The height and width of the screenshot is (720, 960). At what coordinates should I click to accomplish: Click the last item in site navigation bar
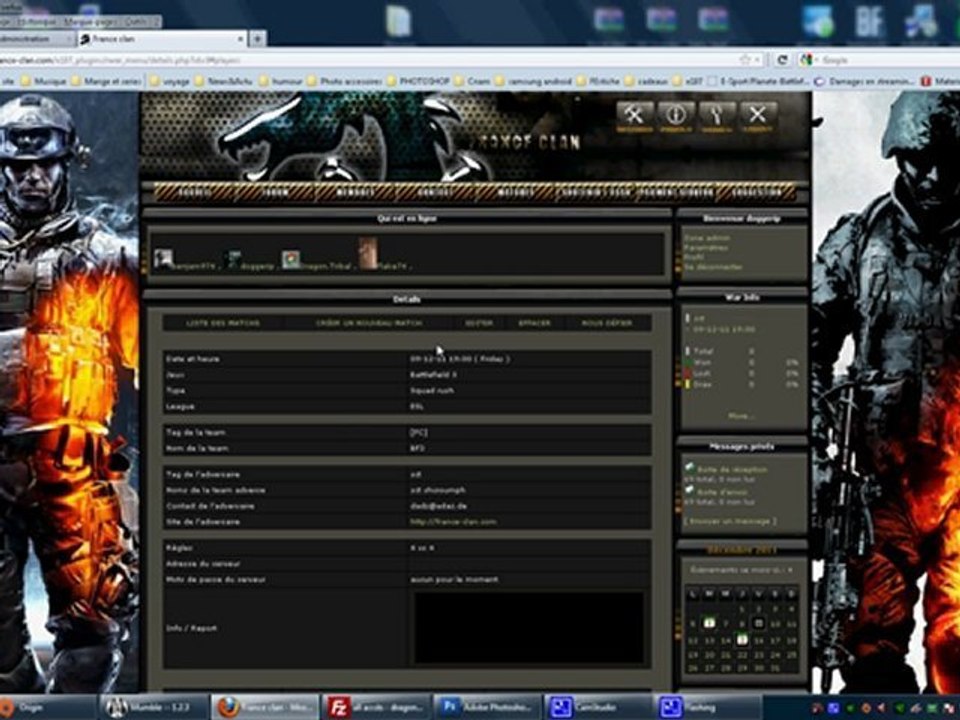757,193
